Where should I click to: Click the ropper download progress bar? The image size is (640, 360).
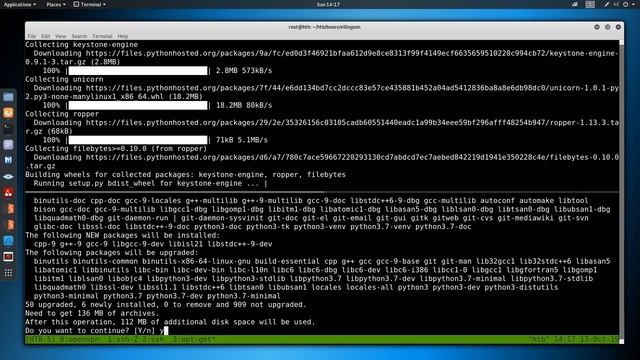tap(138, 140)
